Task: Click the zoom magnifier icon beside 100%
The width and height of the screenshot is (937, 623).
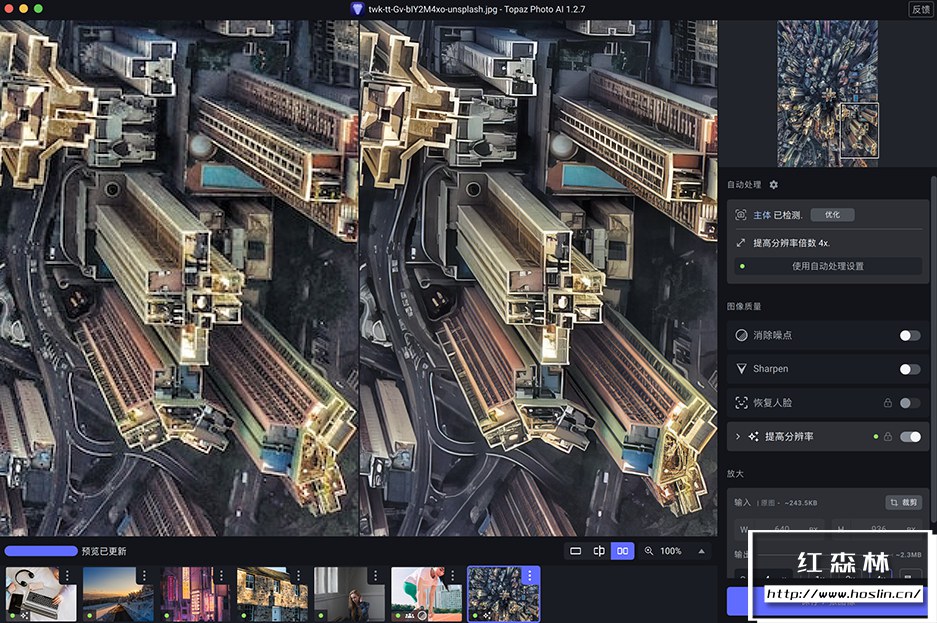Action: tap(648, 551)
